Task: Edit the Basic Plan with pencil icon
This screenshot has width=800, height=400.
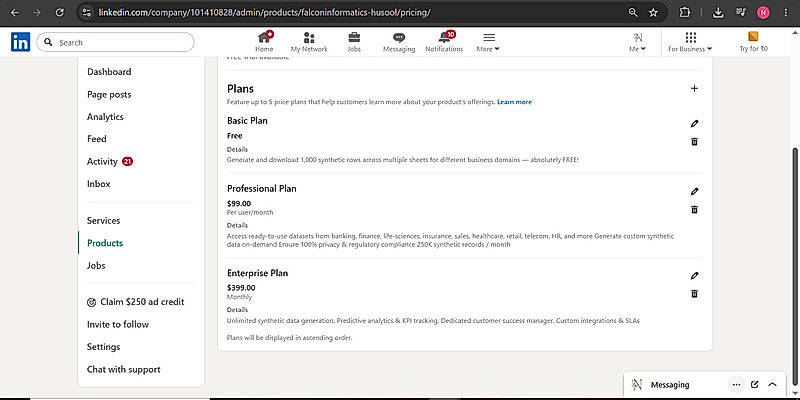Action: [x=694, y=123]
